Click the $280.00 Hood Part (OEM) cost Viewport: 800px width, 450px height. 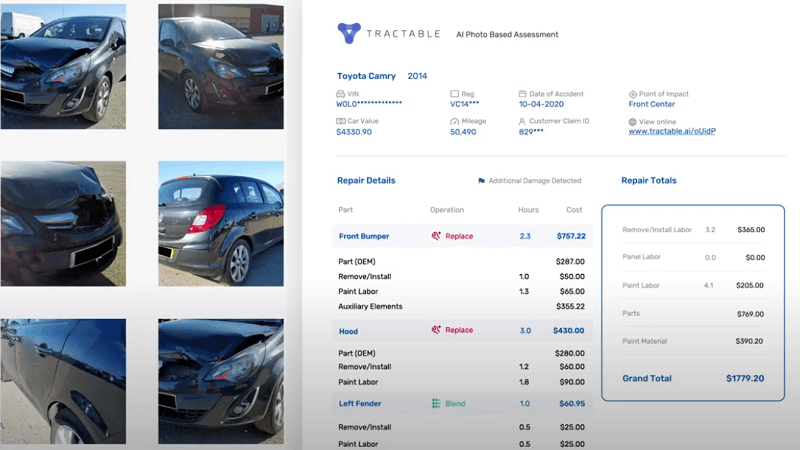[570, 353]
